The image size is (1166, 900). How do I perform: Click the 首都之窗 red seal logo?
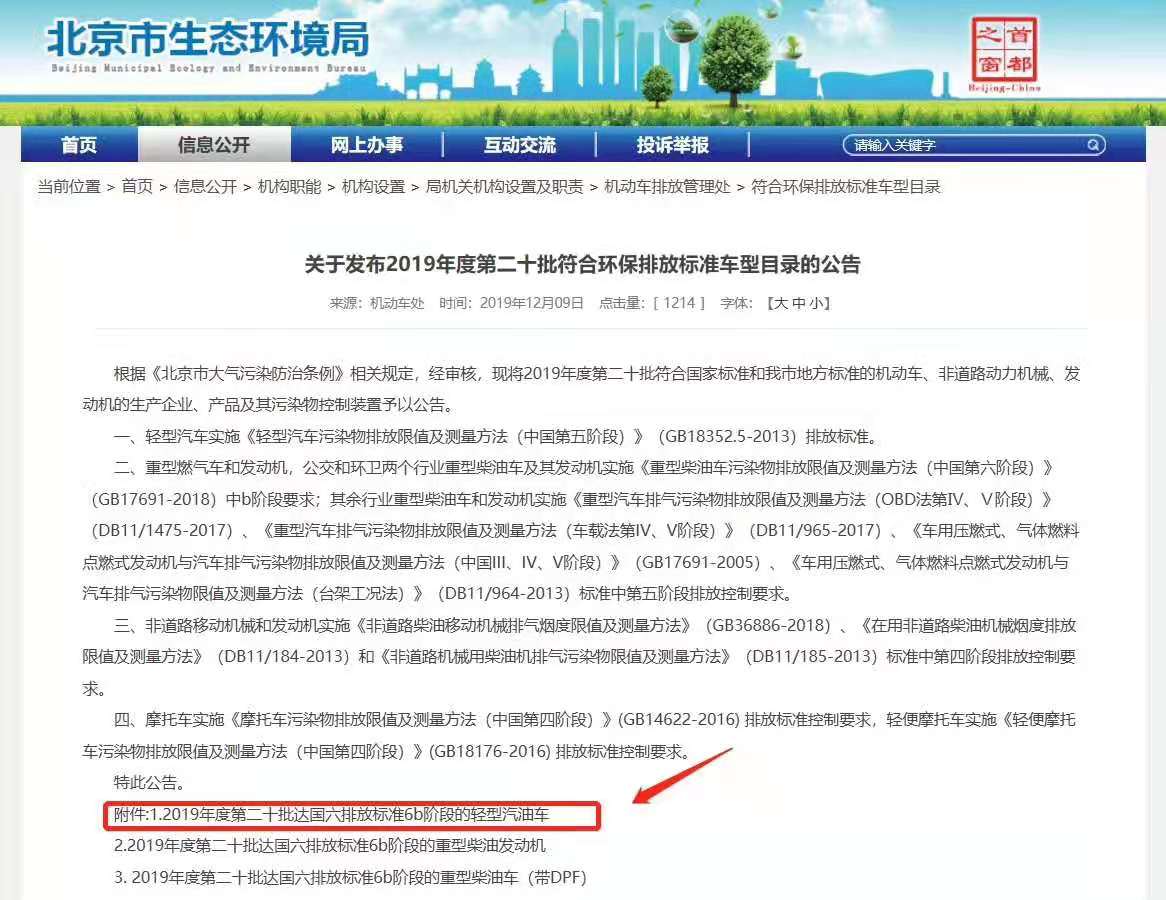[x=1005, y=50]
